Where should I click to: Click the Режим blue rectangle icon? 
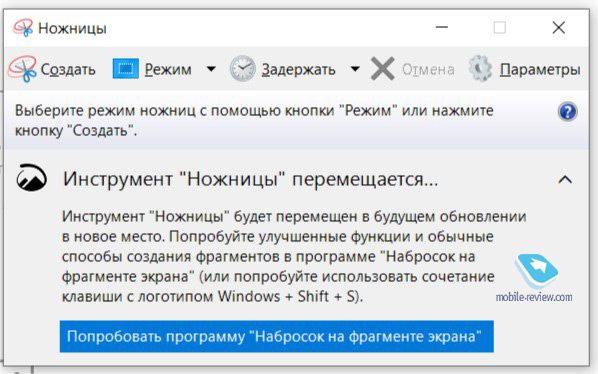(x=125, y=69)
